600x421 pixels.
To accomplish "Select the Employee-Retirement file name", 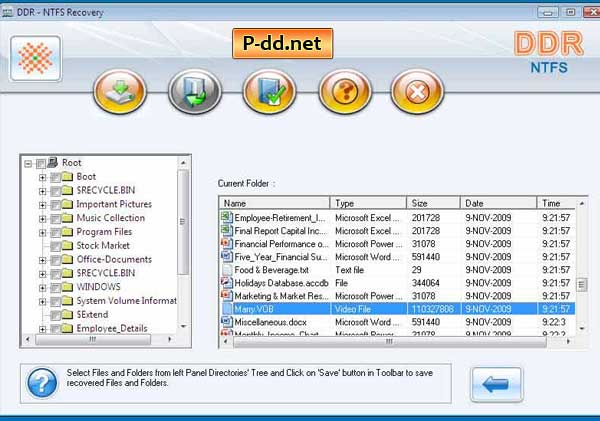I will point(280,218).
